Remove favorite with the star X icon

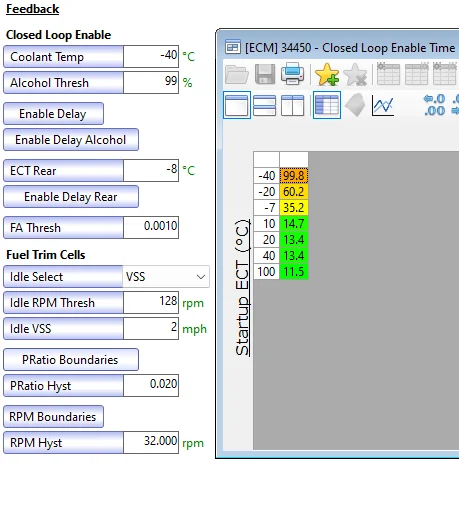click(355, 74)
